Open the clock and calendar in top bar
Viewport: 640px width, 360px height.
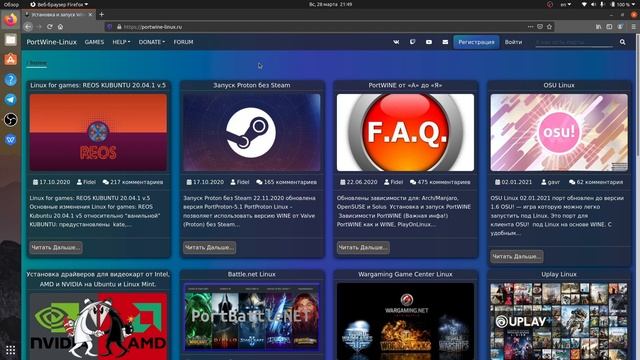tap(331, 4)
